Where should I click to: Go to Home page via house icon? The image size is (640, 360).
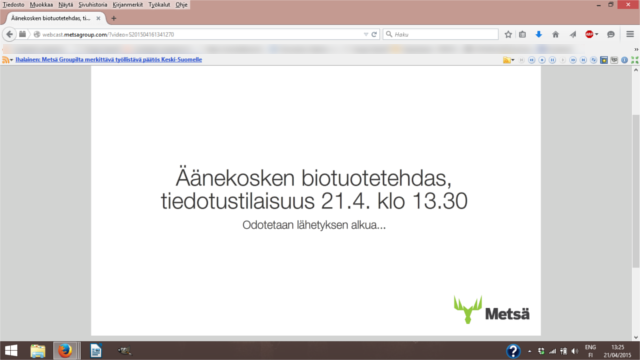[x=556, y=35]
